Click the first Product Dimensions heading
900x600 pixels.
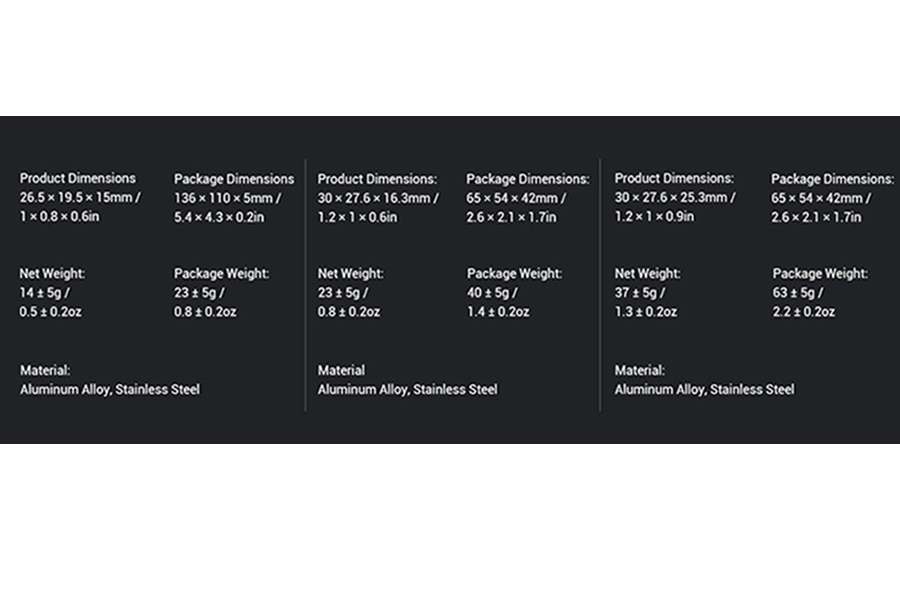[x=77, y=179]
